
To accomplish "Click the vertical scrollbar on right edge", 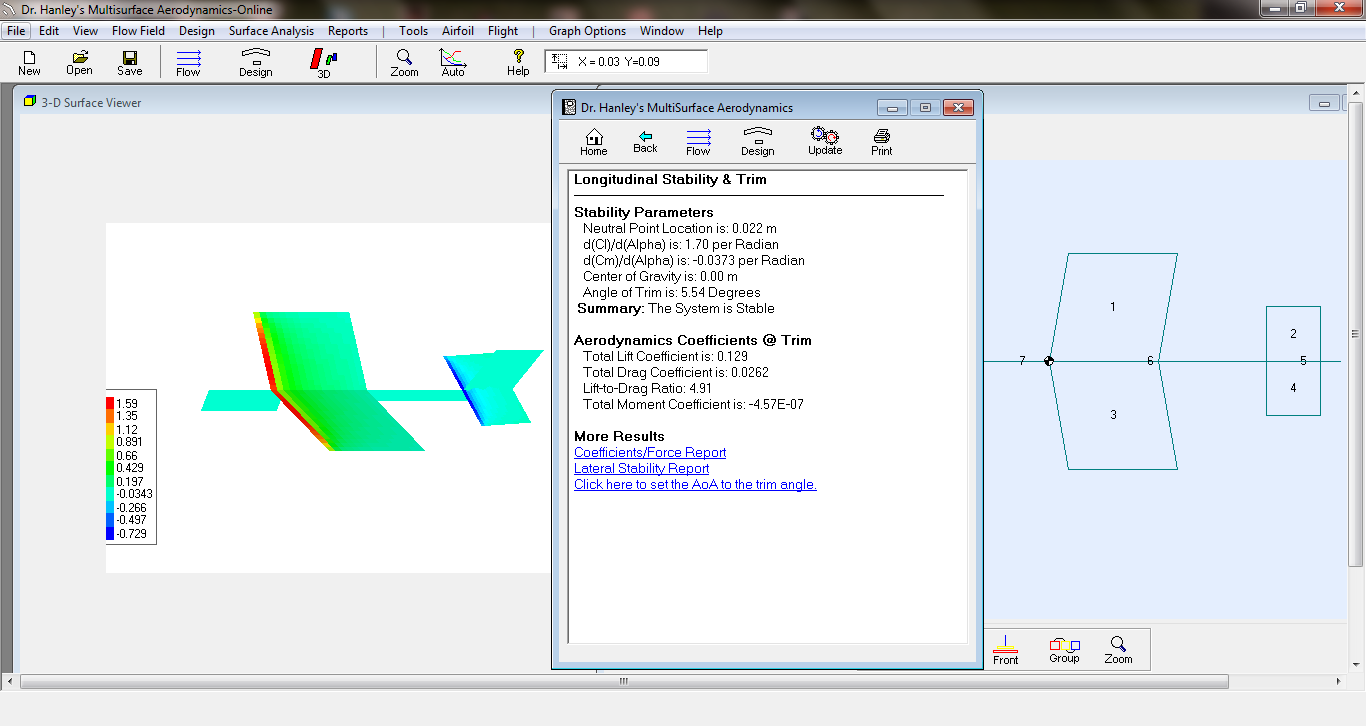I will pyautogui.click(x=1356, y=334).
